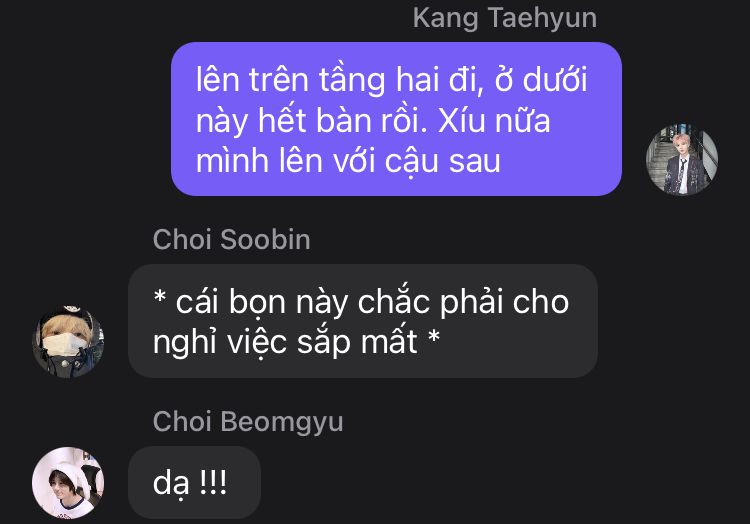Click the line "mình lên với cậu sau"
The height and width of the screenshot is (524, 750).
[348, 161]
